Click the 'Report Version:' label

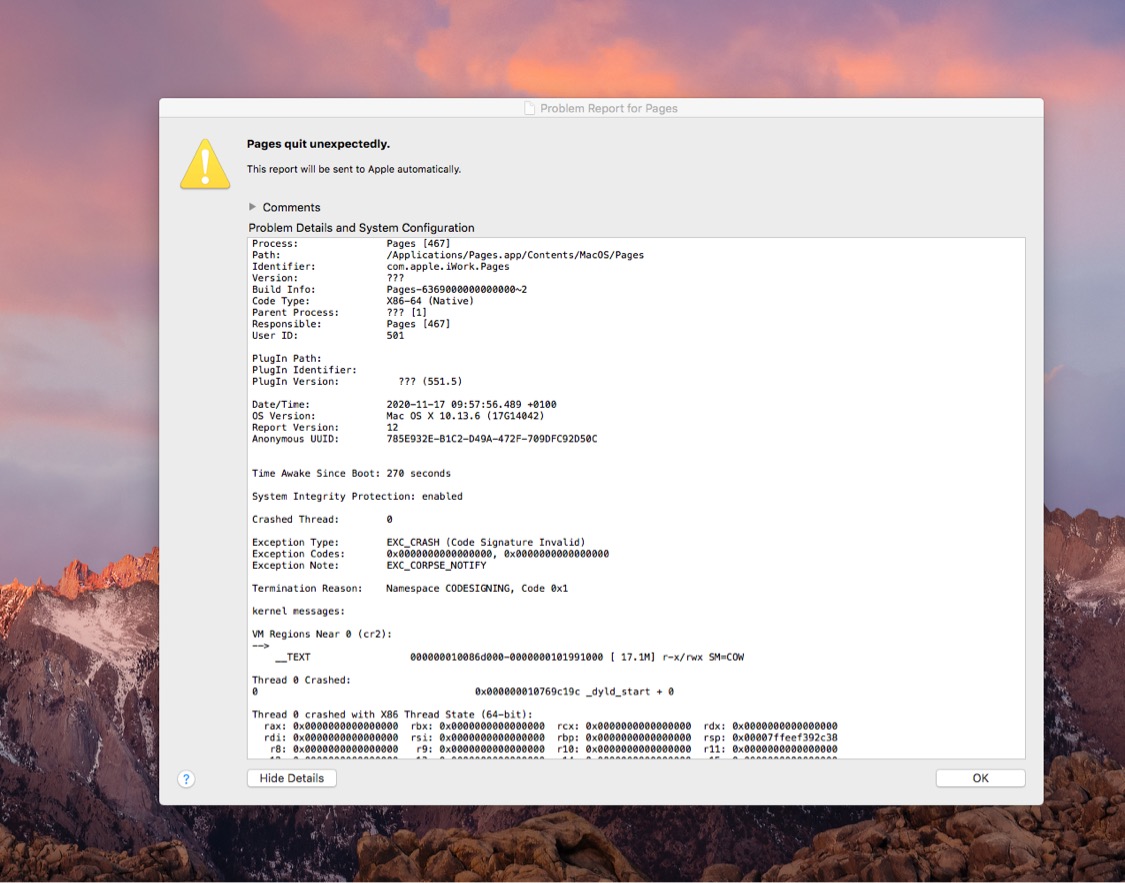[296, 428]
